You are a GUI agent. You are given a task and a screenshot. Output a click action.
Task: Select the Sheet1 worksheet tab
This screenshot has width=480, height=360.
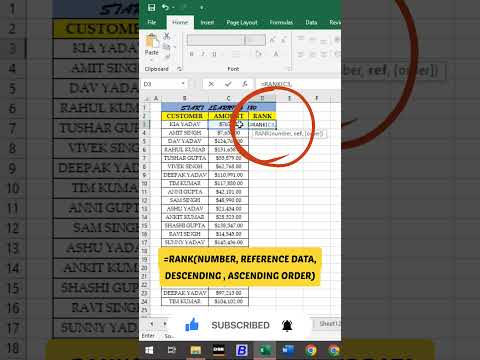click(329, 324)
